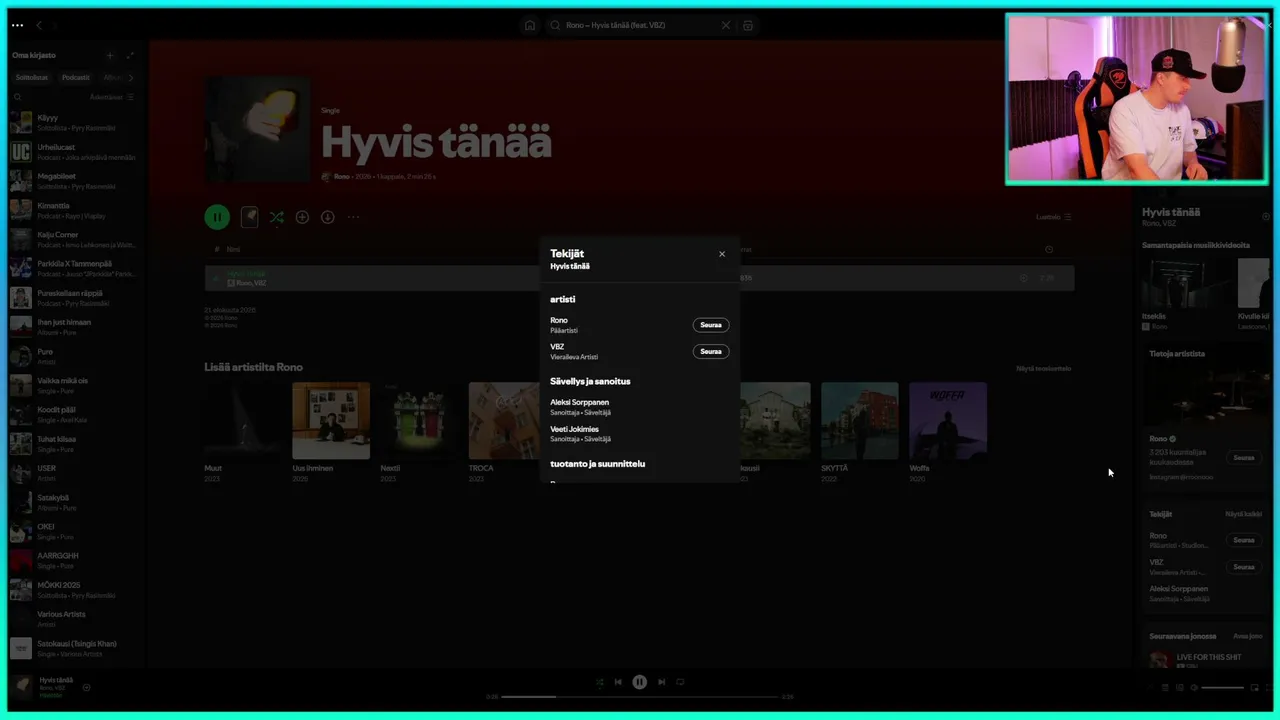Open Itsekäs music video thumbnail
1280x720 pixels.
(x=1186, y=283)
